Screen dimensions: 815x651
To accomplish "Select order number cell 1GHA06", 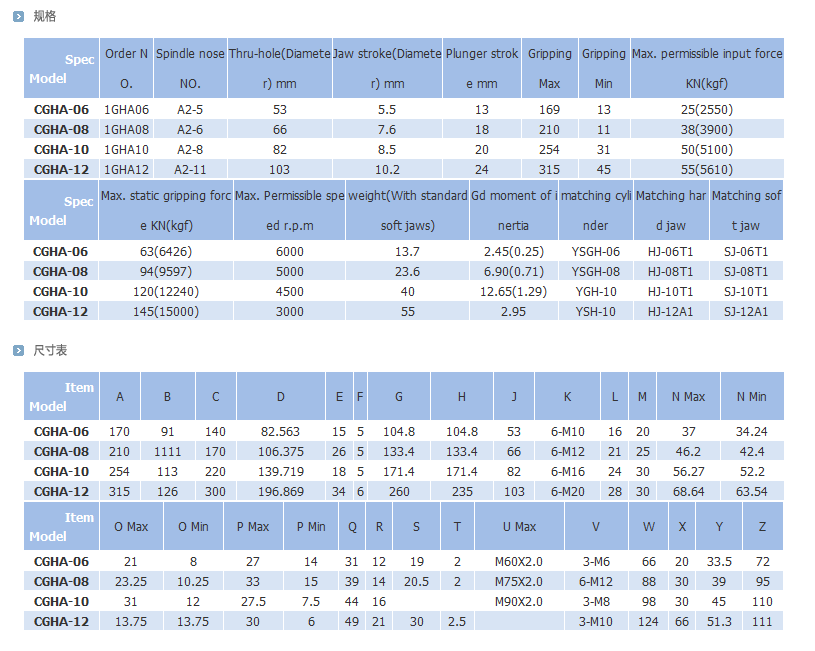I will point(126,110).
